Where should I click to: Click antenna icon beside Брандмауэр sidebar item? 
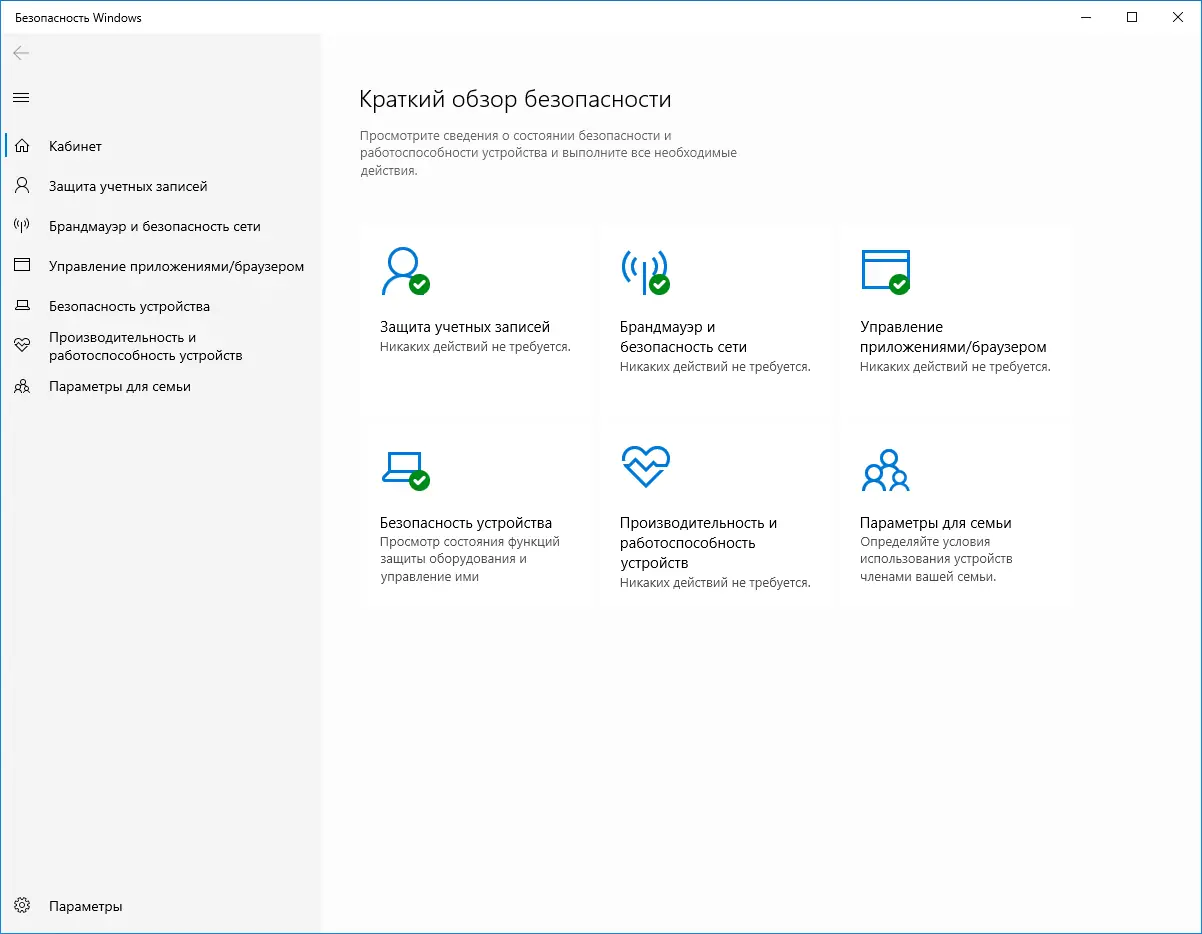(21, 226)
